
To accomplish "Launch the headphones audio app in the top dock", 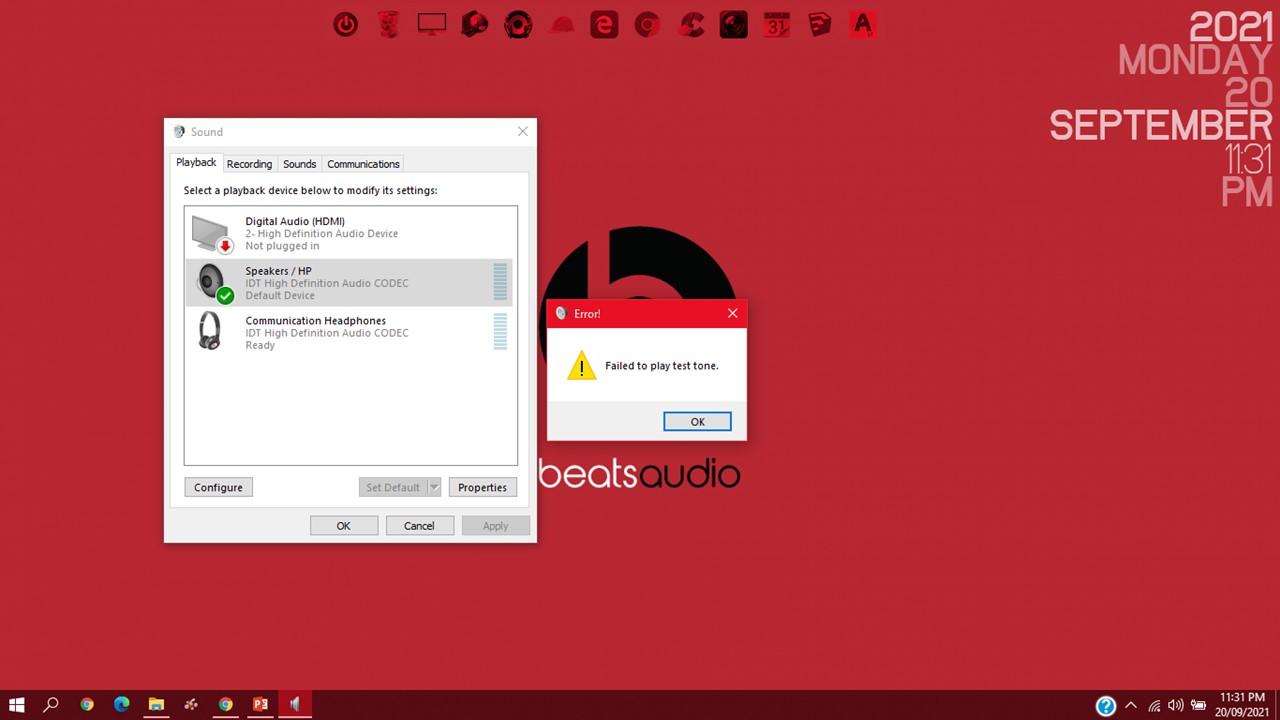I will pos(518,24).
